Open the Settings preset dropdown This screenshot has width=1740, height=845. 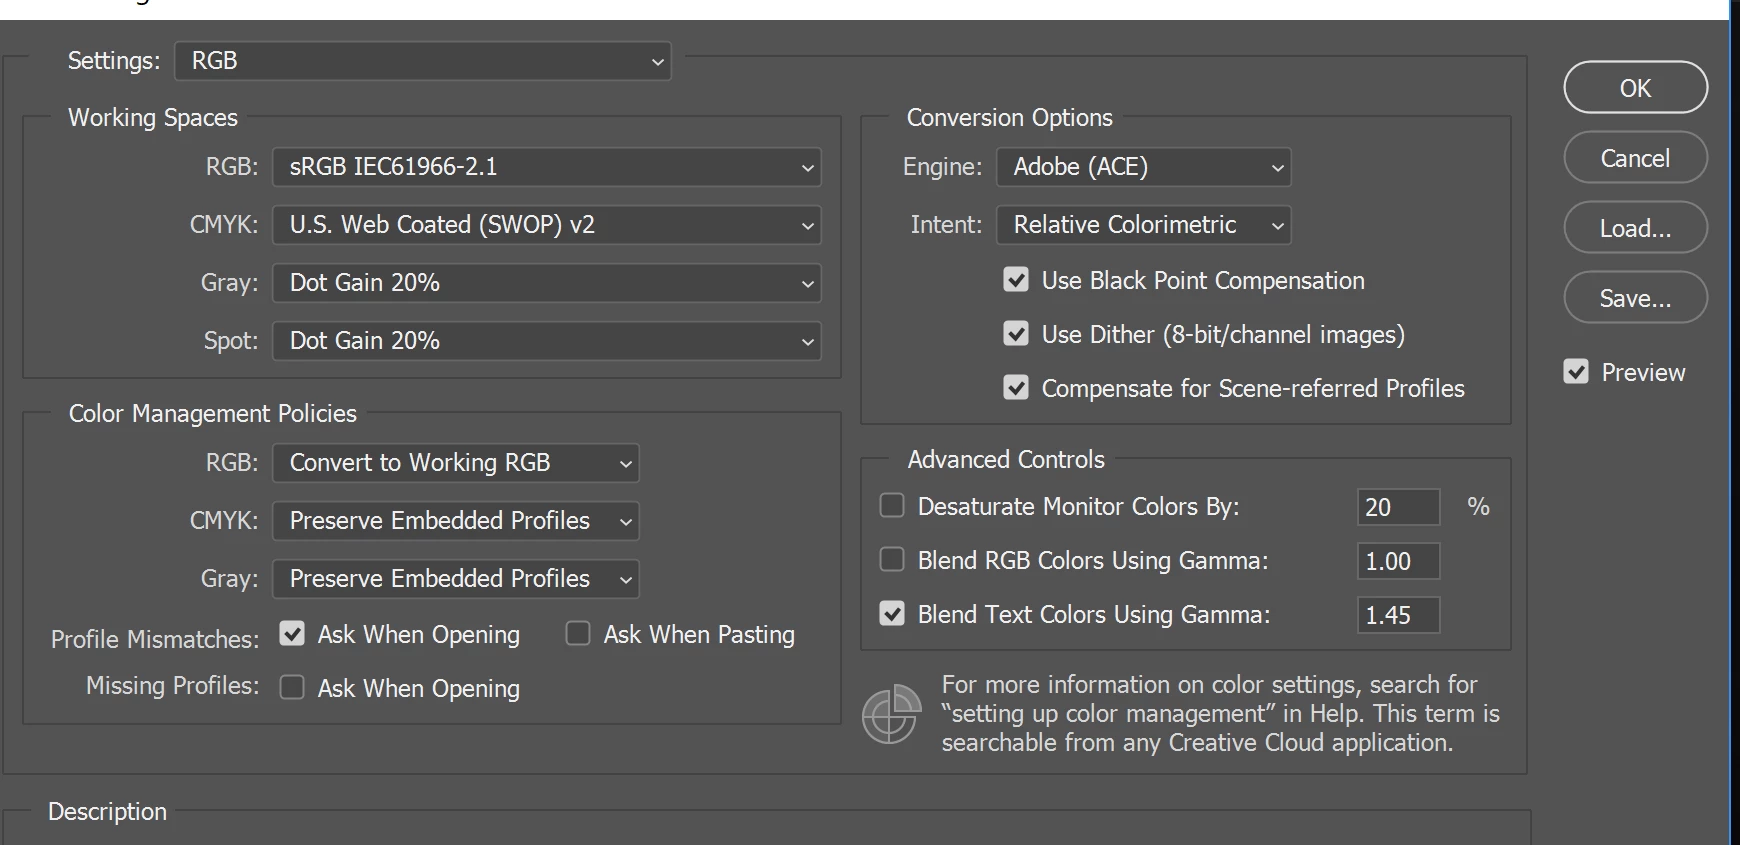click(x=422, y=61)
